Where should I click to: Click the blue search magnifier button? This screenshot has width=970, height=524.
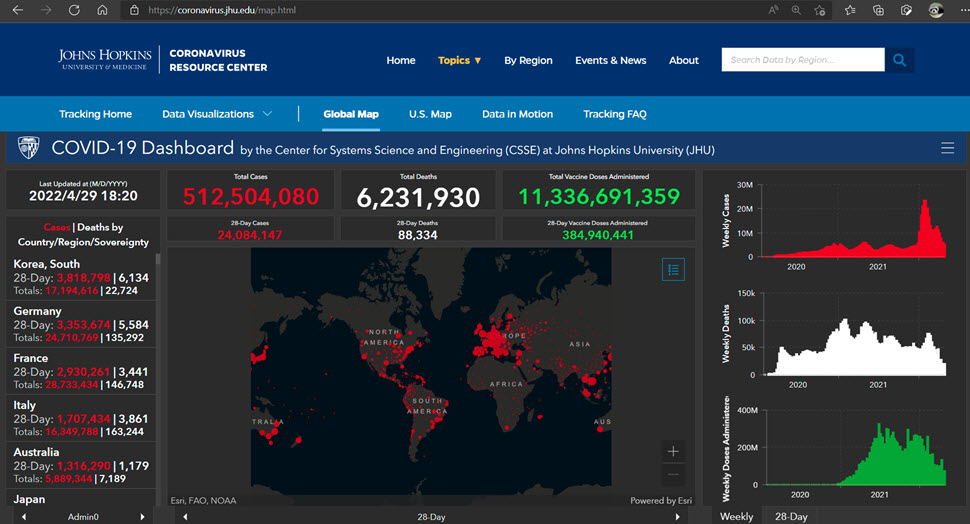899,60
